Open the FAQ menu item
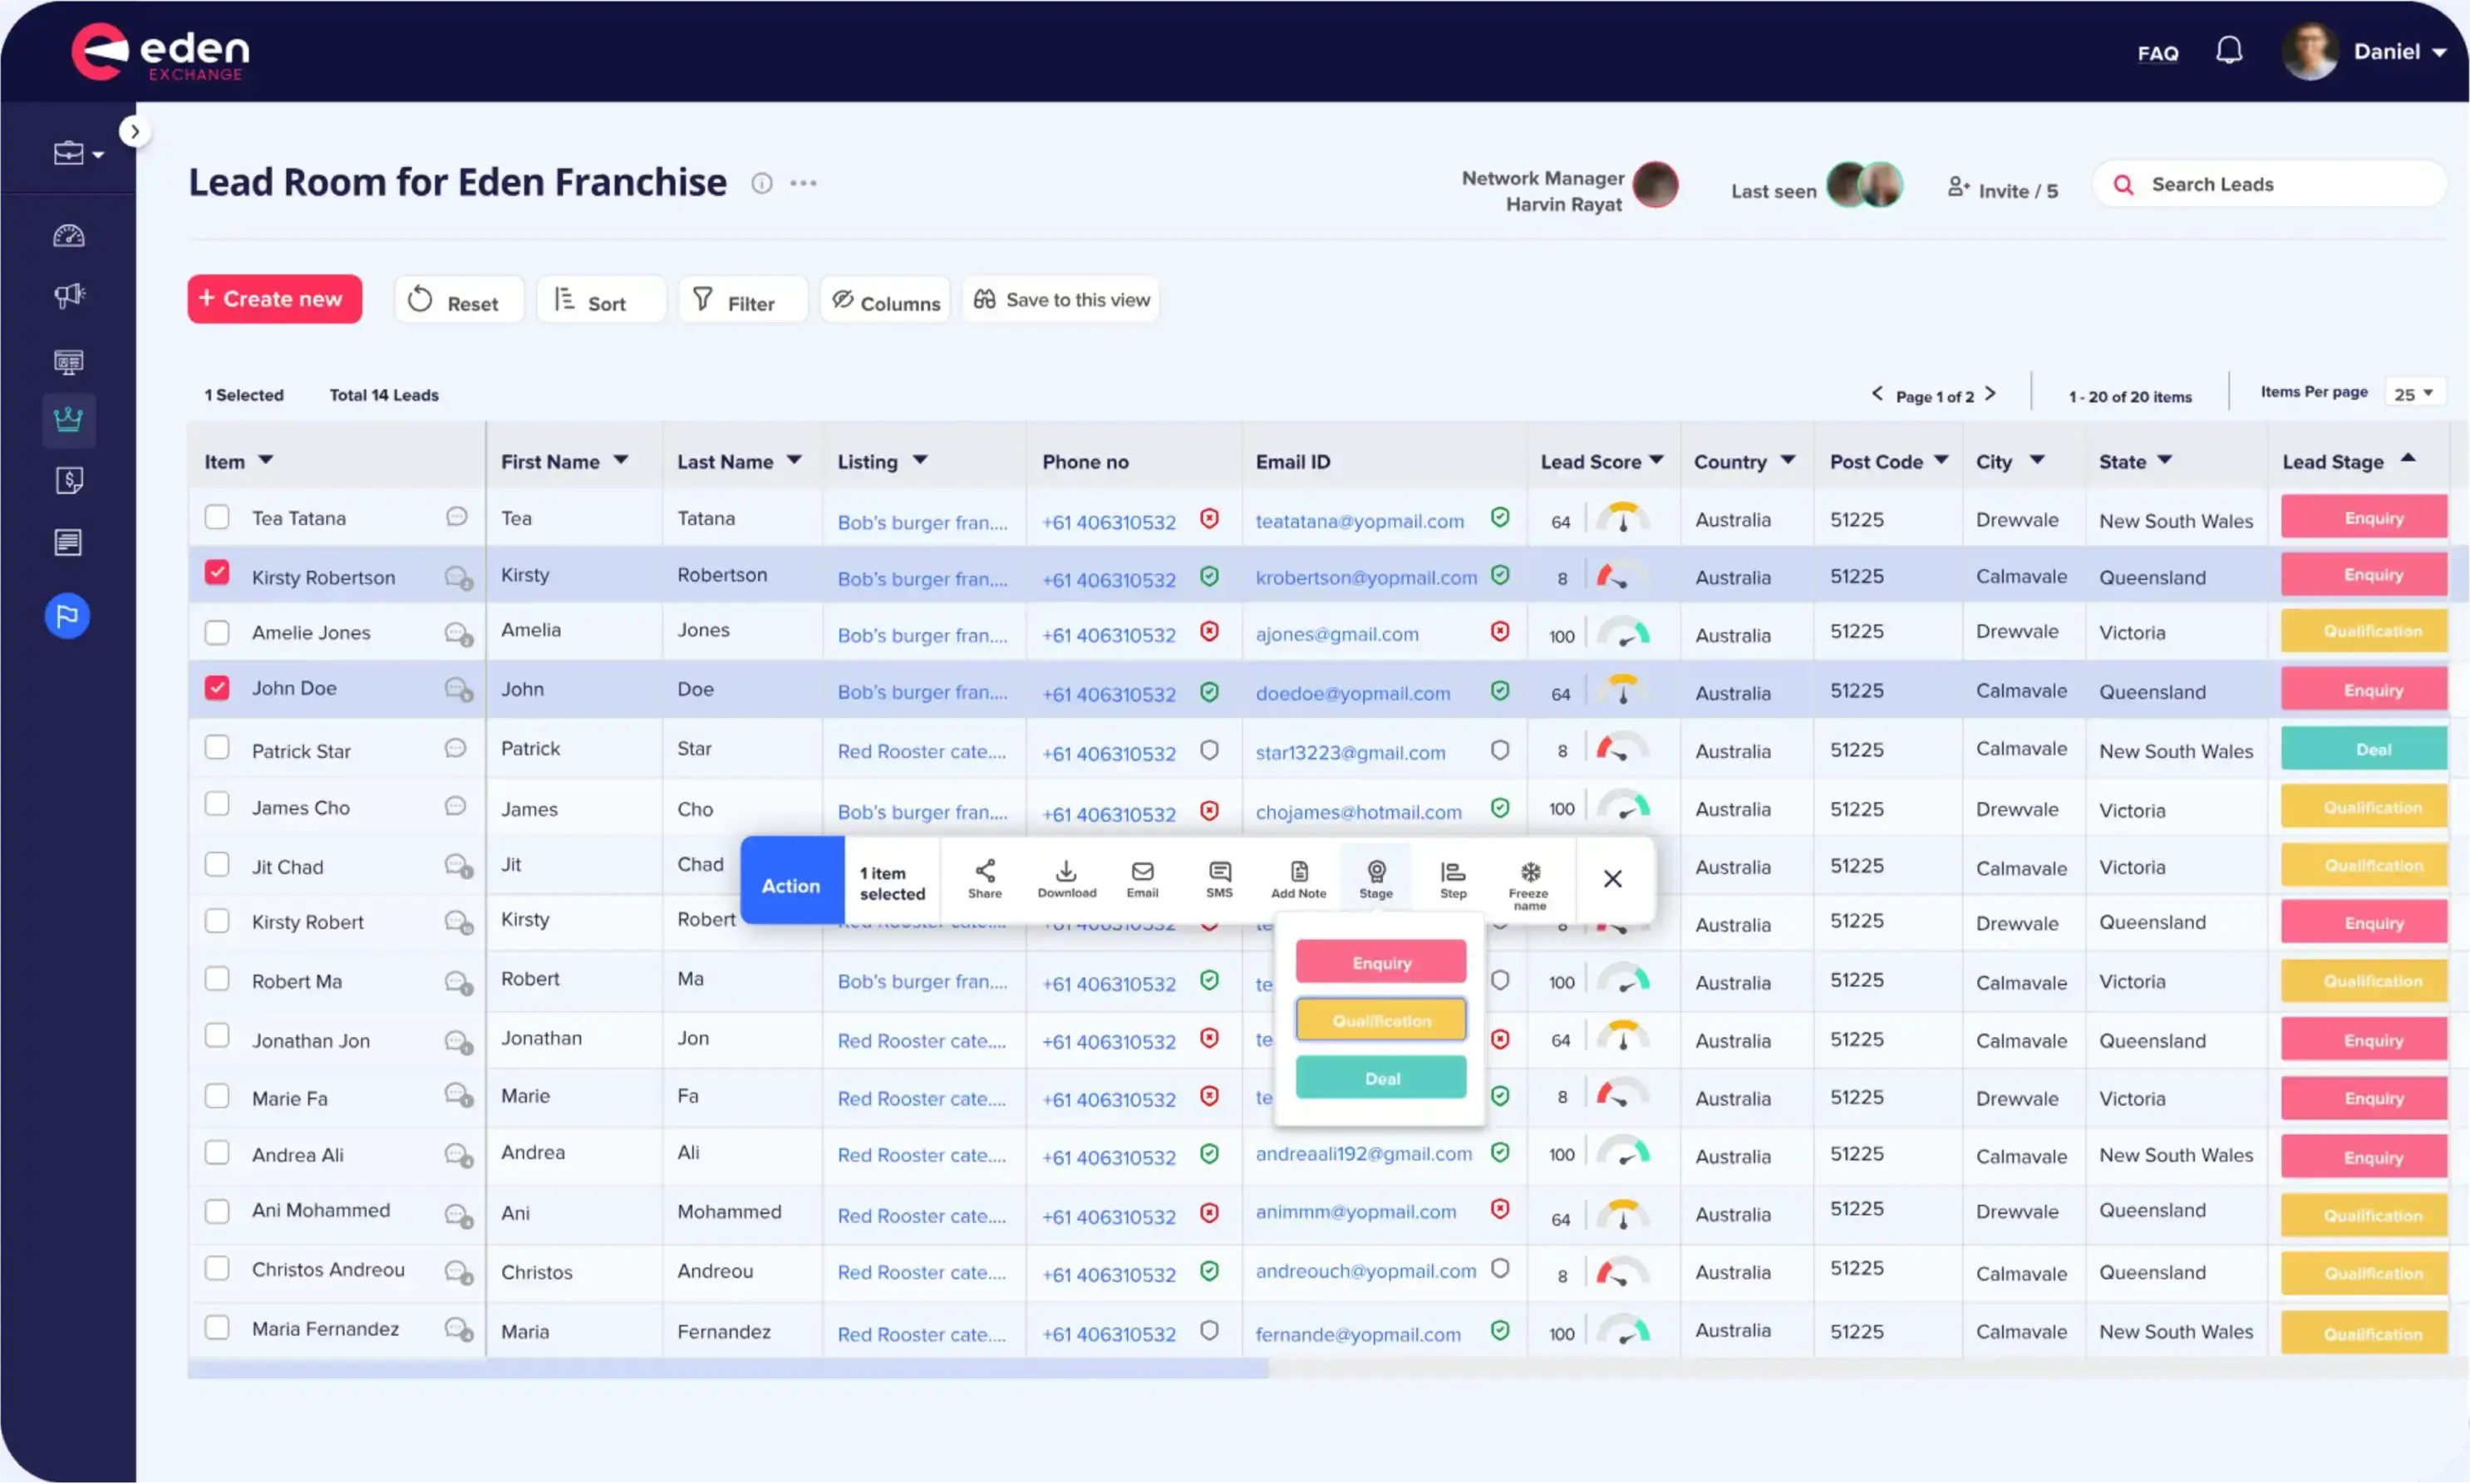The width and height of the screenshot is (2470, 1484). click(2157, 52)
